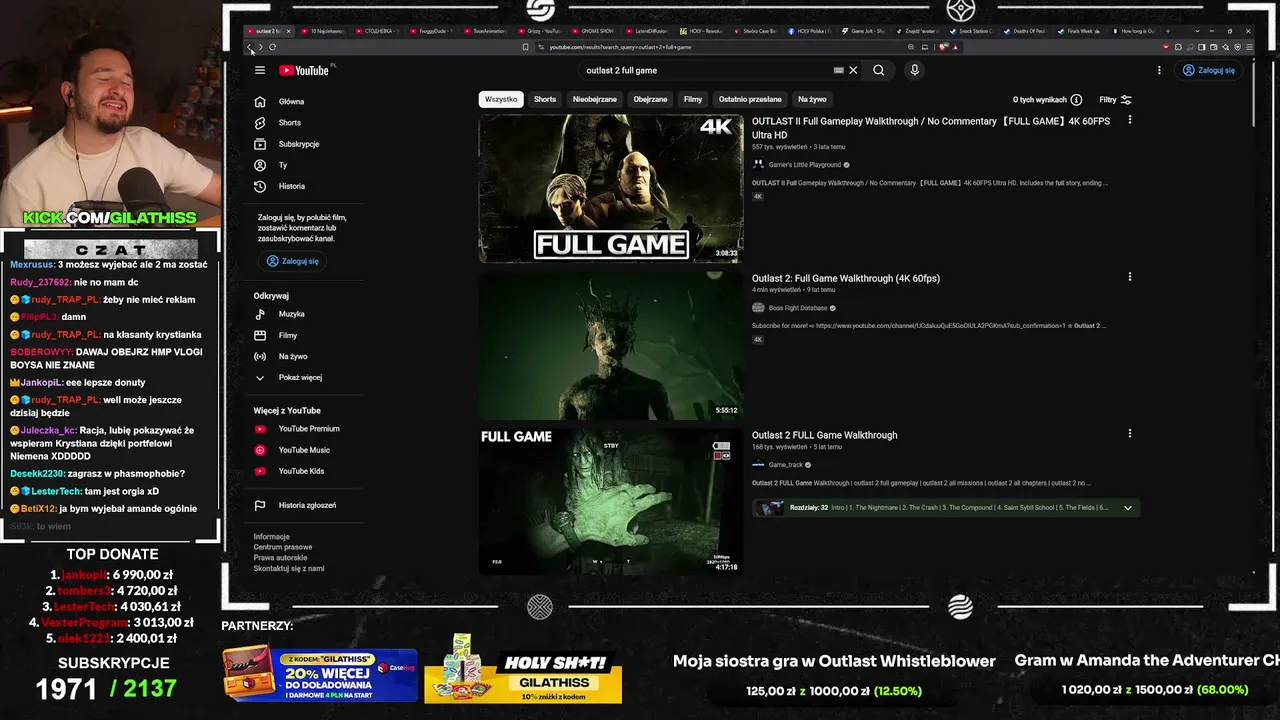Open options for OUTLAST II Full Gameplay video
The height and width of the screenshot is (720, 1280).
point(1129,120)
